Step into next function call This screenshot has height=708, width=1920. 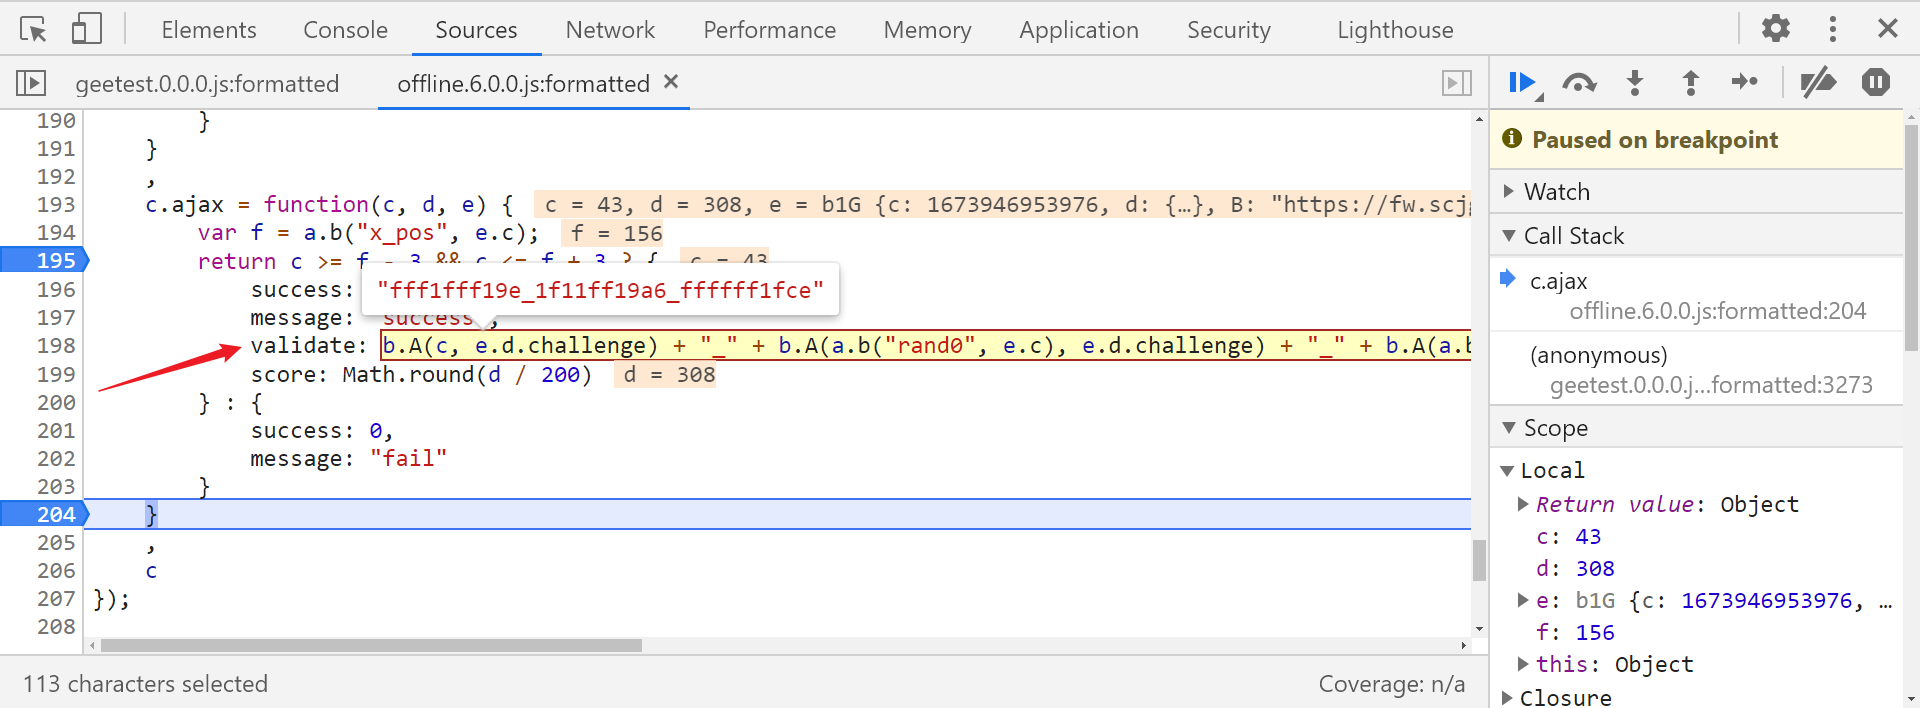tap(1635, 83)
